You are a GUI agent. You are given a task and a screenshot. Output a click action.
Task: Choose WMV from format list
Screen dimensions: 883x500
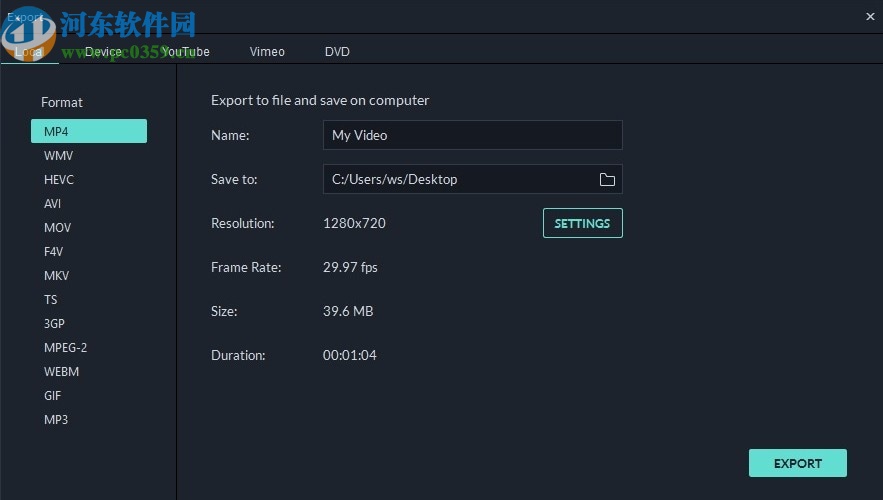[x=58, y=155]
